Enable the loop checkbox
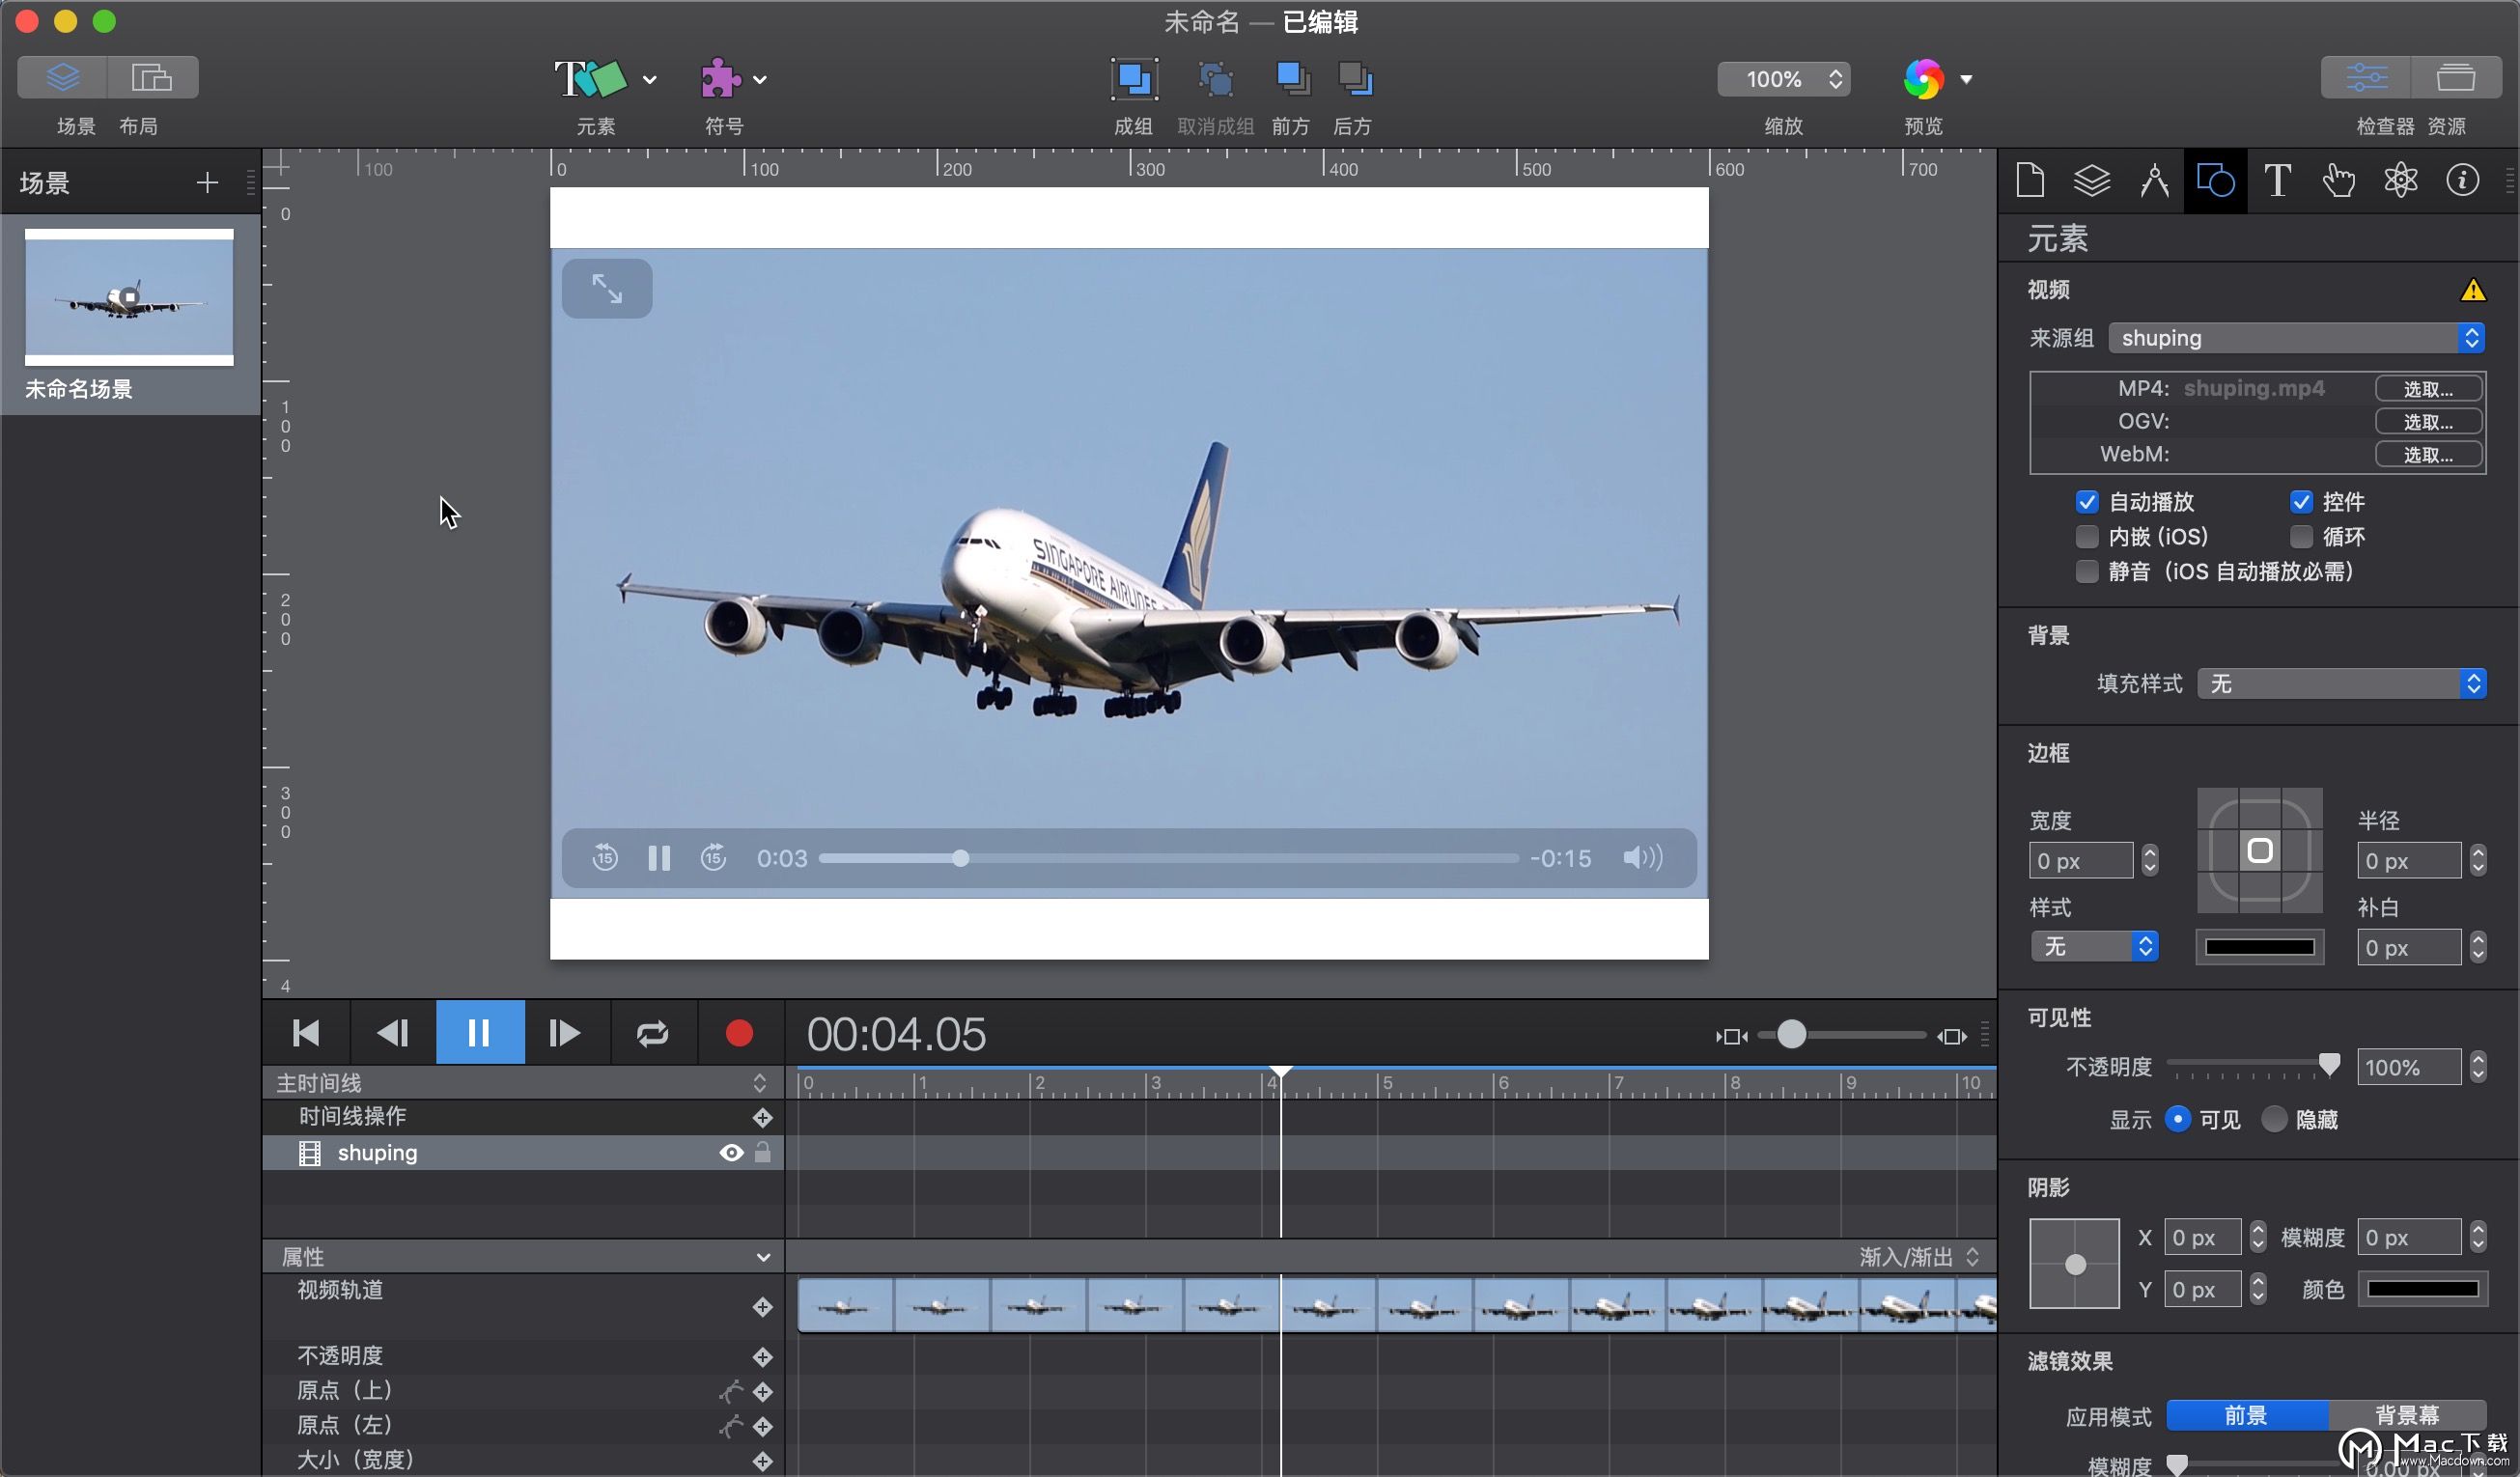Image resolution: width=2520 pixels, height=1477 pixels. 2301,536
